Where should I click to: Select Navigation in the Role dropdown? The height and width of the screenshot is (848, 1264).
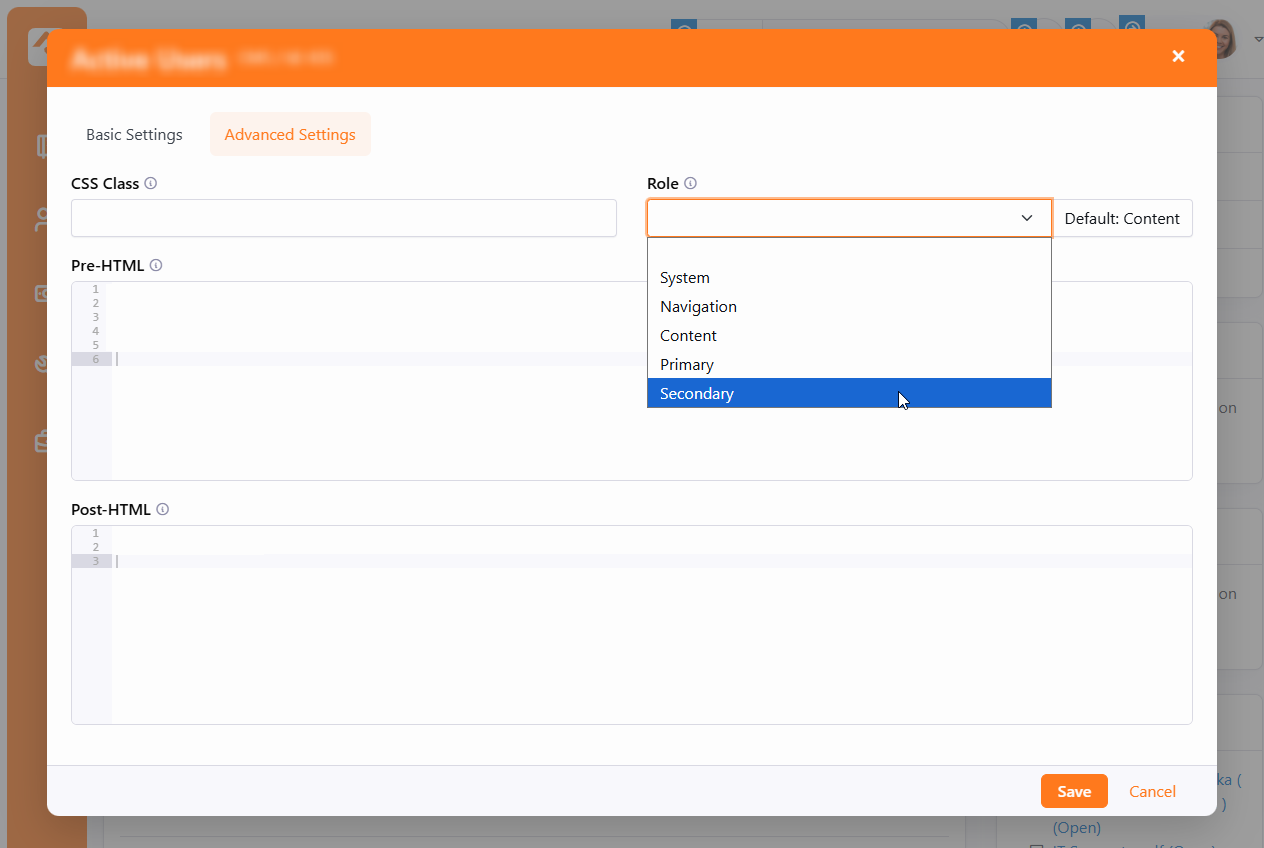pyautogui.click(x=698, y=307)
